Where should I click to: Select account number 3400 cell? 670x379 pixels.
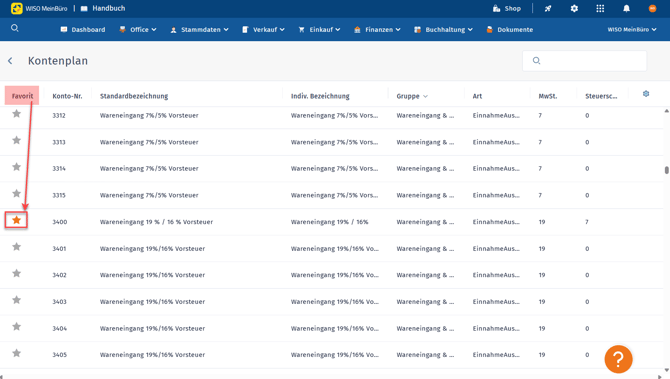pos(60,222)
